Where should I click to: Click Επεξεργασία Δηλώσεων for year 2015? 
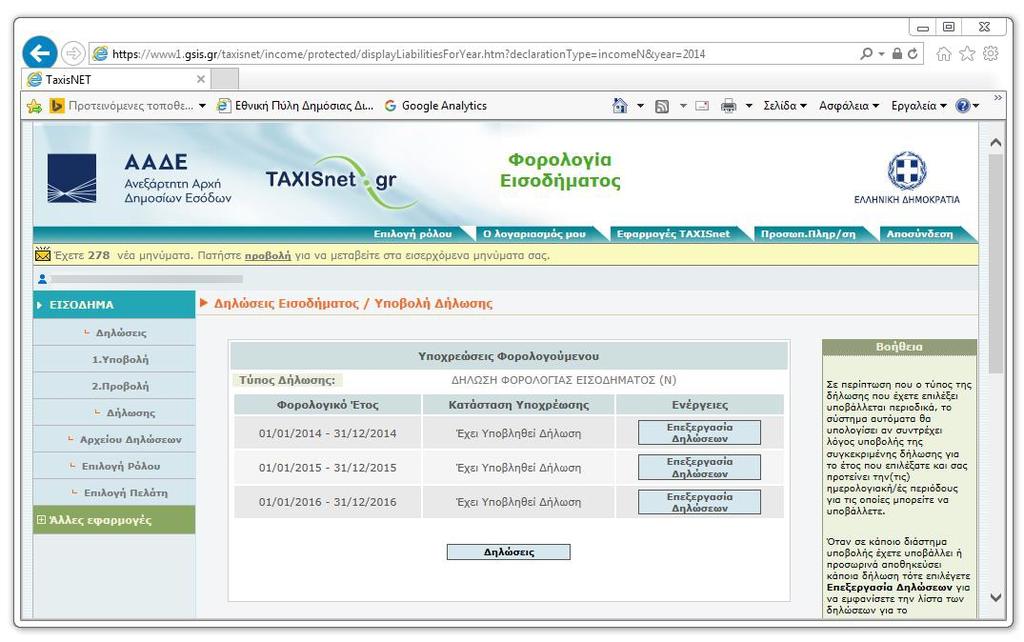tap(699, 467)
